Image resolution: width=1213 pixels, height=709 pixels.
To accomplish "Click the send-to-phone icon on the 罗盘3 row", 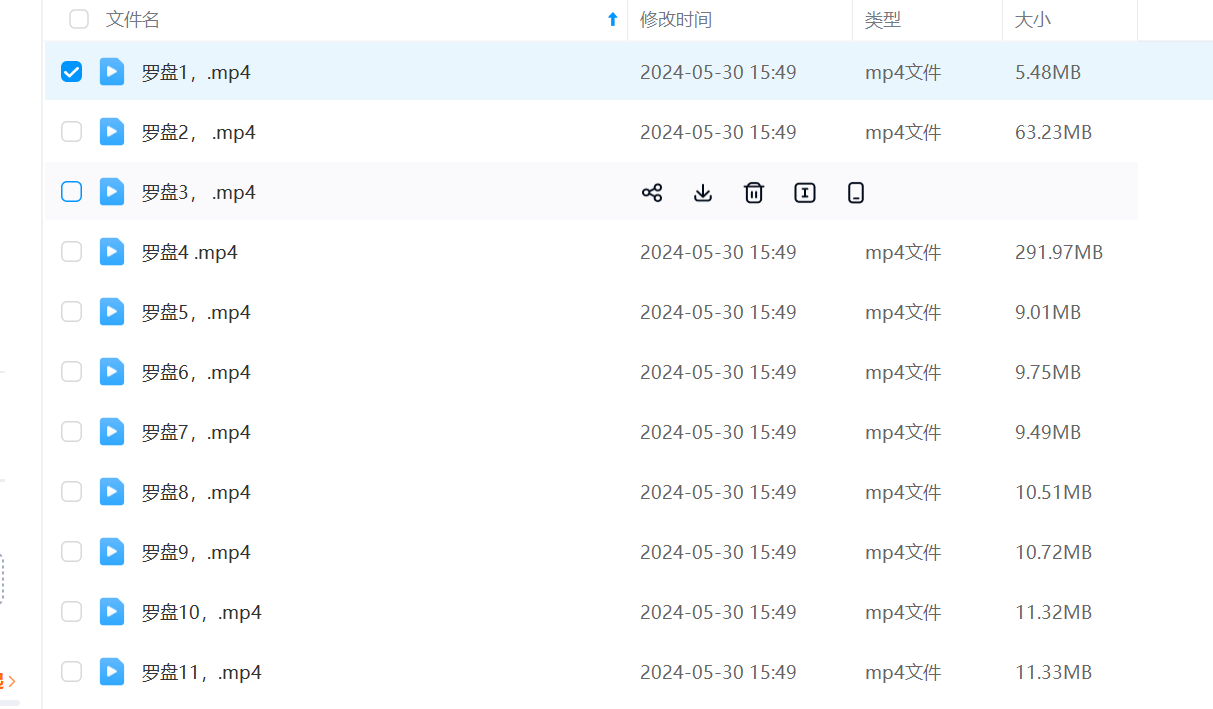I will (x=856, y=193).
